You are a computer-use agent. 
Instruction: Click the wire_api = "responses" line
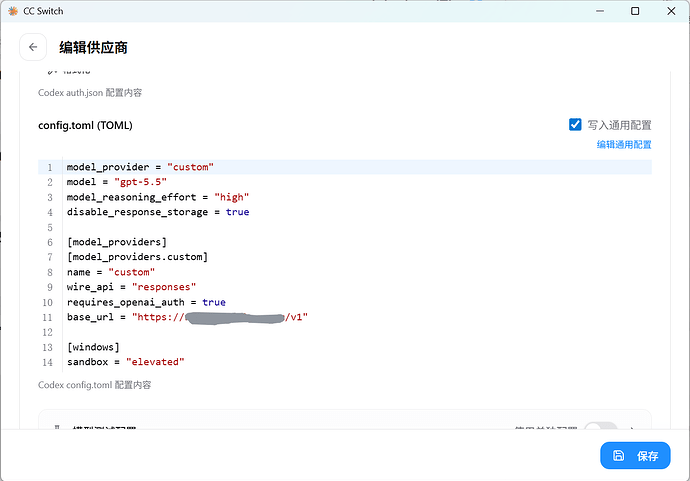pos(131,287)
